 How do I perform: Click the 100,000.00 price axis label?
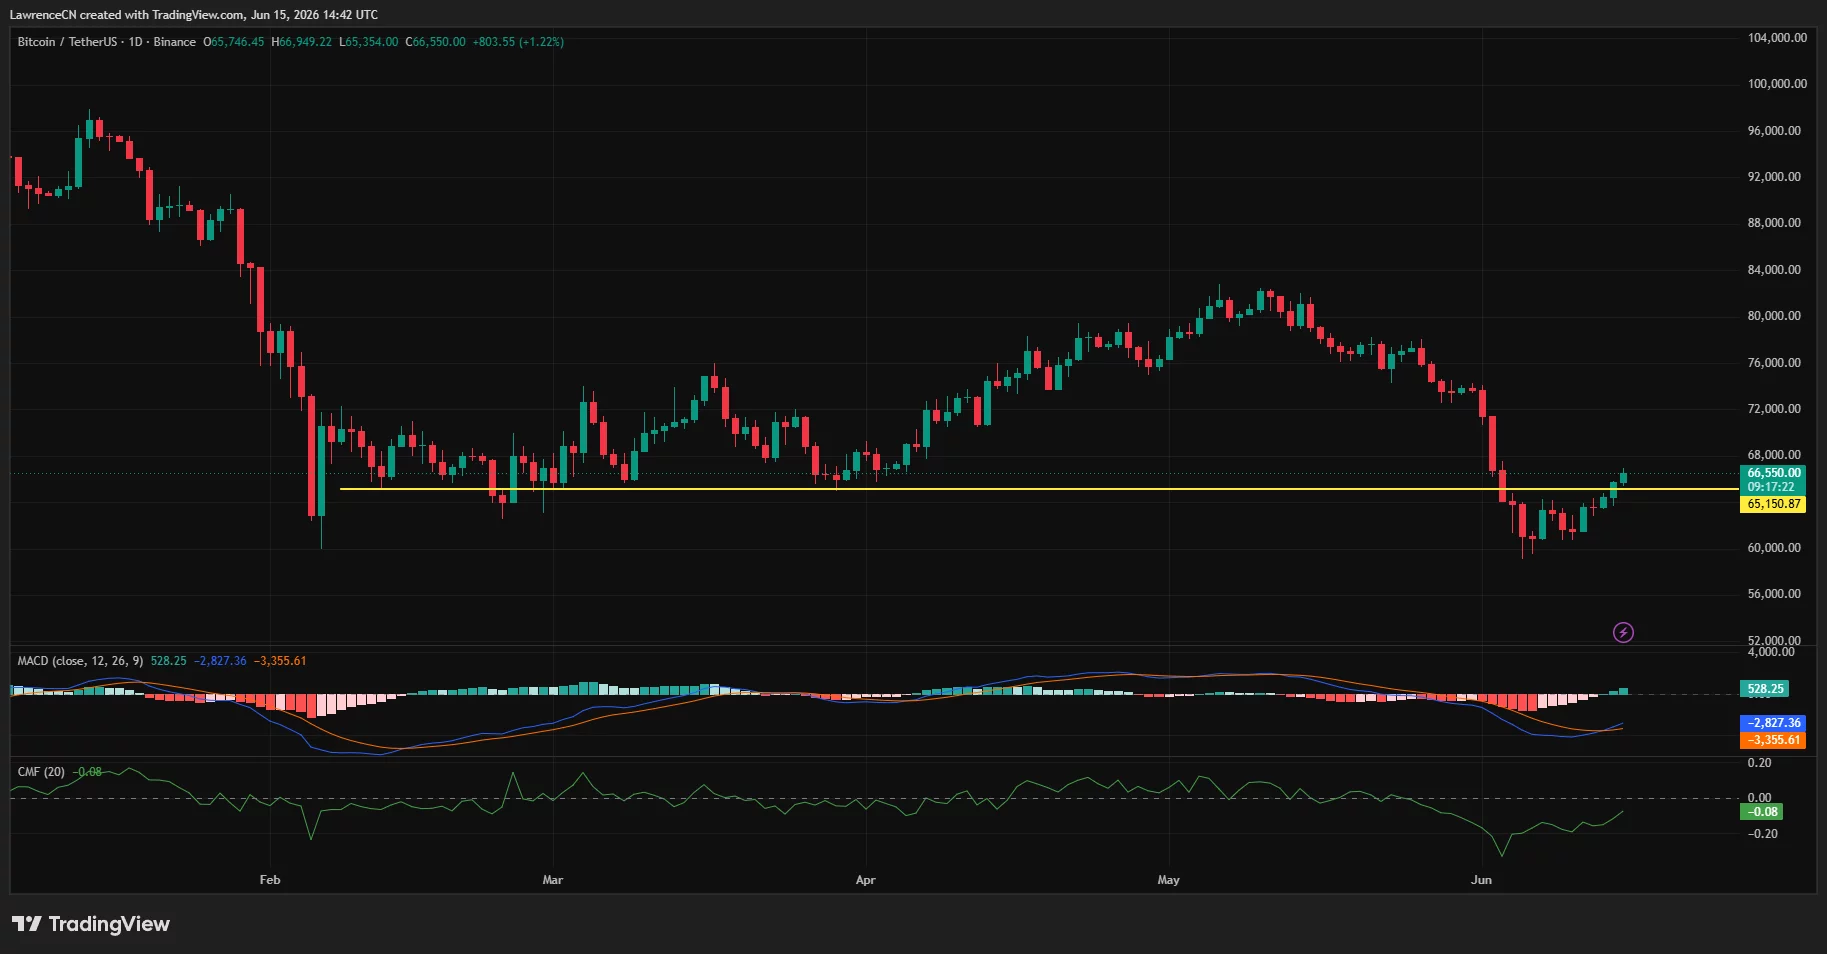1777,84
